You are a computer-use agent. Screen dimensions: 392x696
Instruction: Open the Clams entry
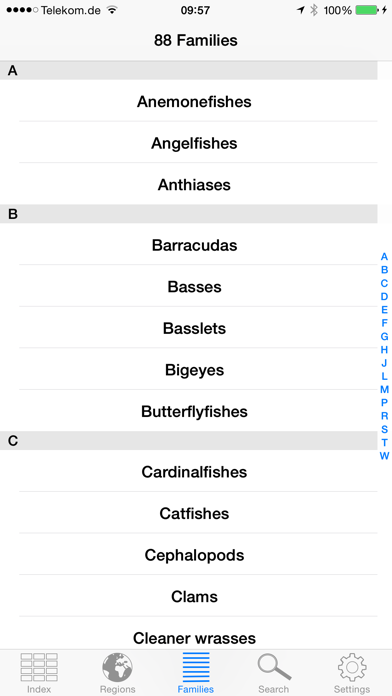(194, 596)
